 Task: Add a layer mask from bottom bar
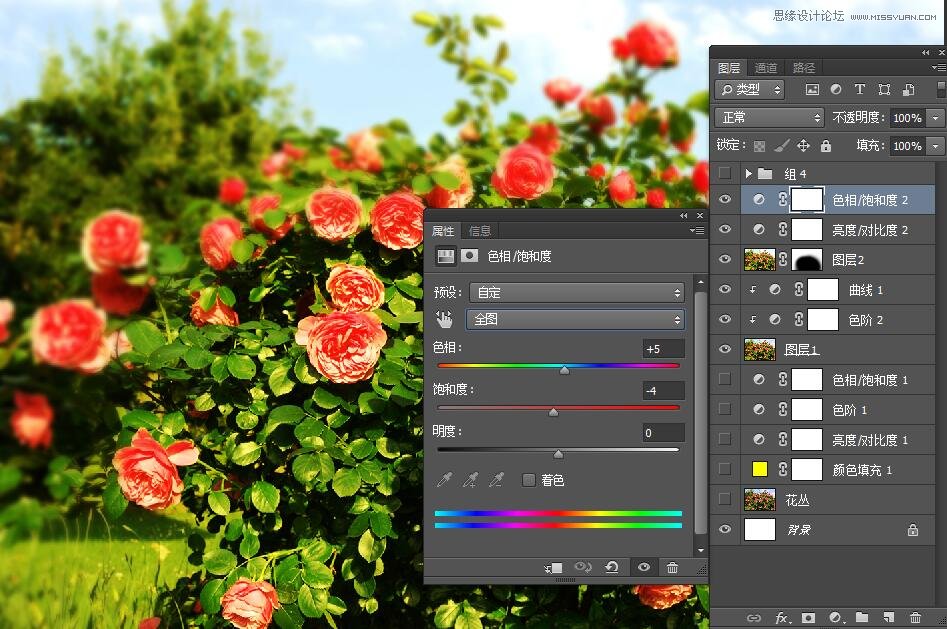tap(808, 618)
